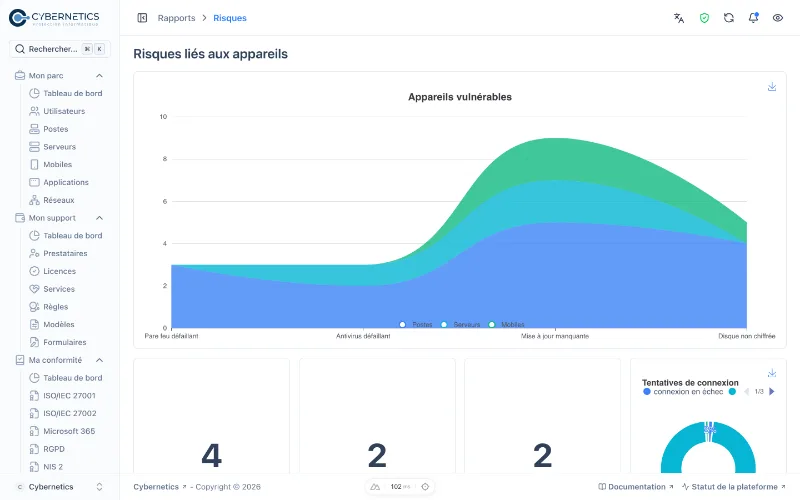Click the Licences checkmark icon

point(34,271)
